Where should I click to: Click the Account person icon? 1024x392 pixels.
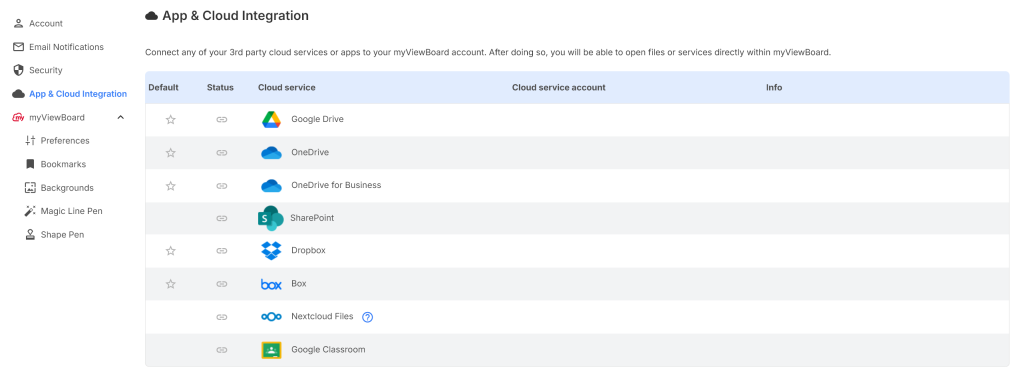(18, 24)
